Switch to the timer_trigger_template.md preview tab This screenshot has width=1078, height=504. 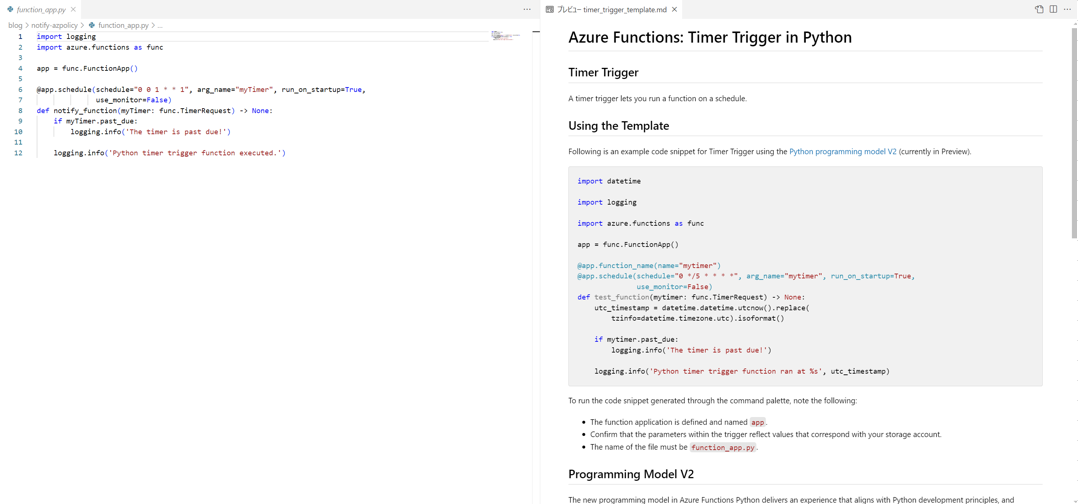tap(612, 10)
